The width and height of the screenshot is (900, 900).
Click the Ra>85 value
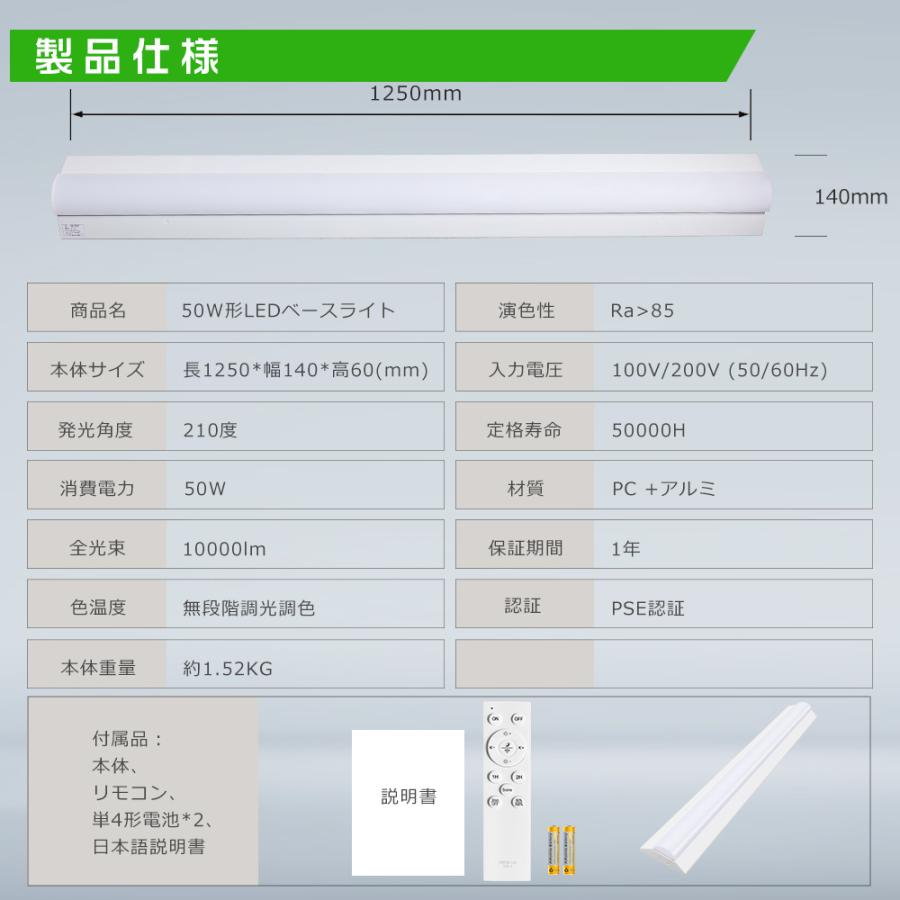pyautogui.click(x=642, y=311)
